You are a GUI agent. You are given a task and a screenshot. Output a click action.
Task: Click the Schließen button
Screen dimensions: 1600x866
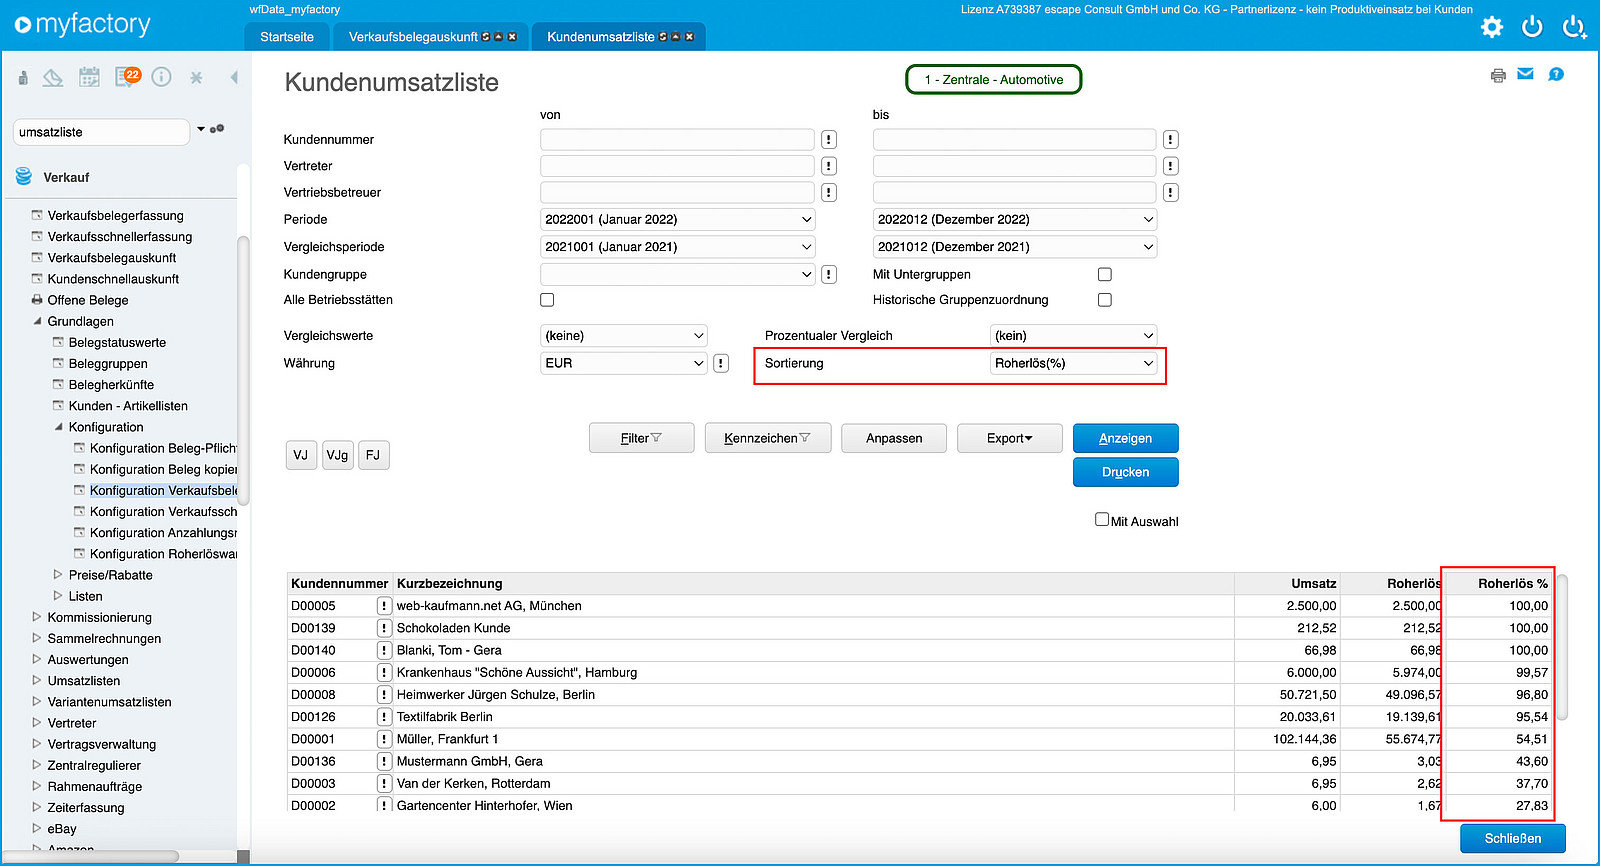pos(1513,839)
